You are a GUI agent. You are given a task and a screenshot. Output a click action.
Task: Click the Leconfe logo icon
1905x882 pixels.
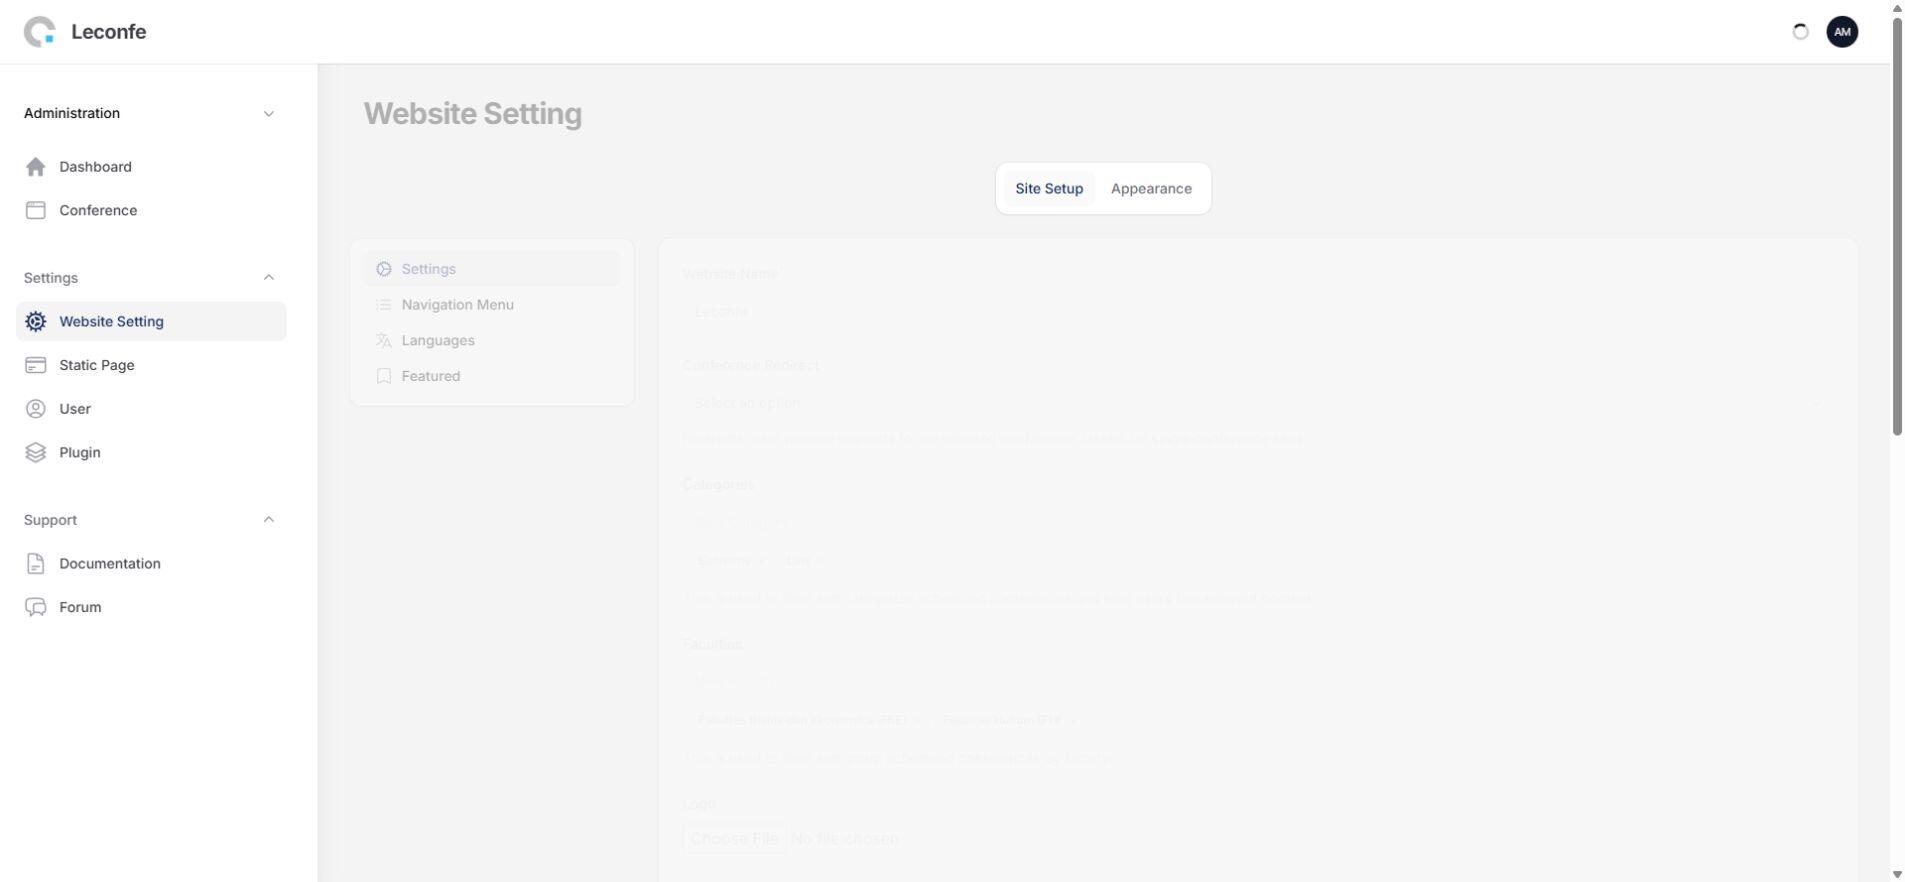40,32
